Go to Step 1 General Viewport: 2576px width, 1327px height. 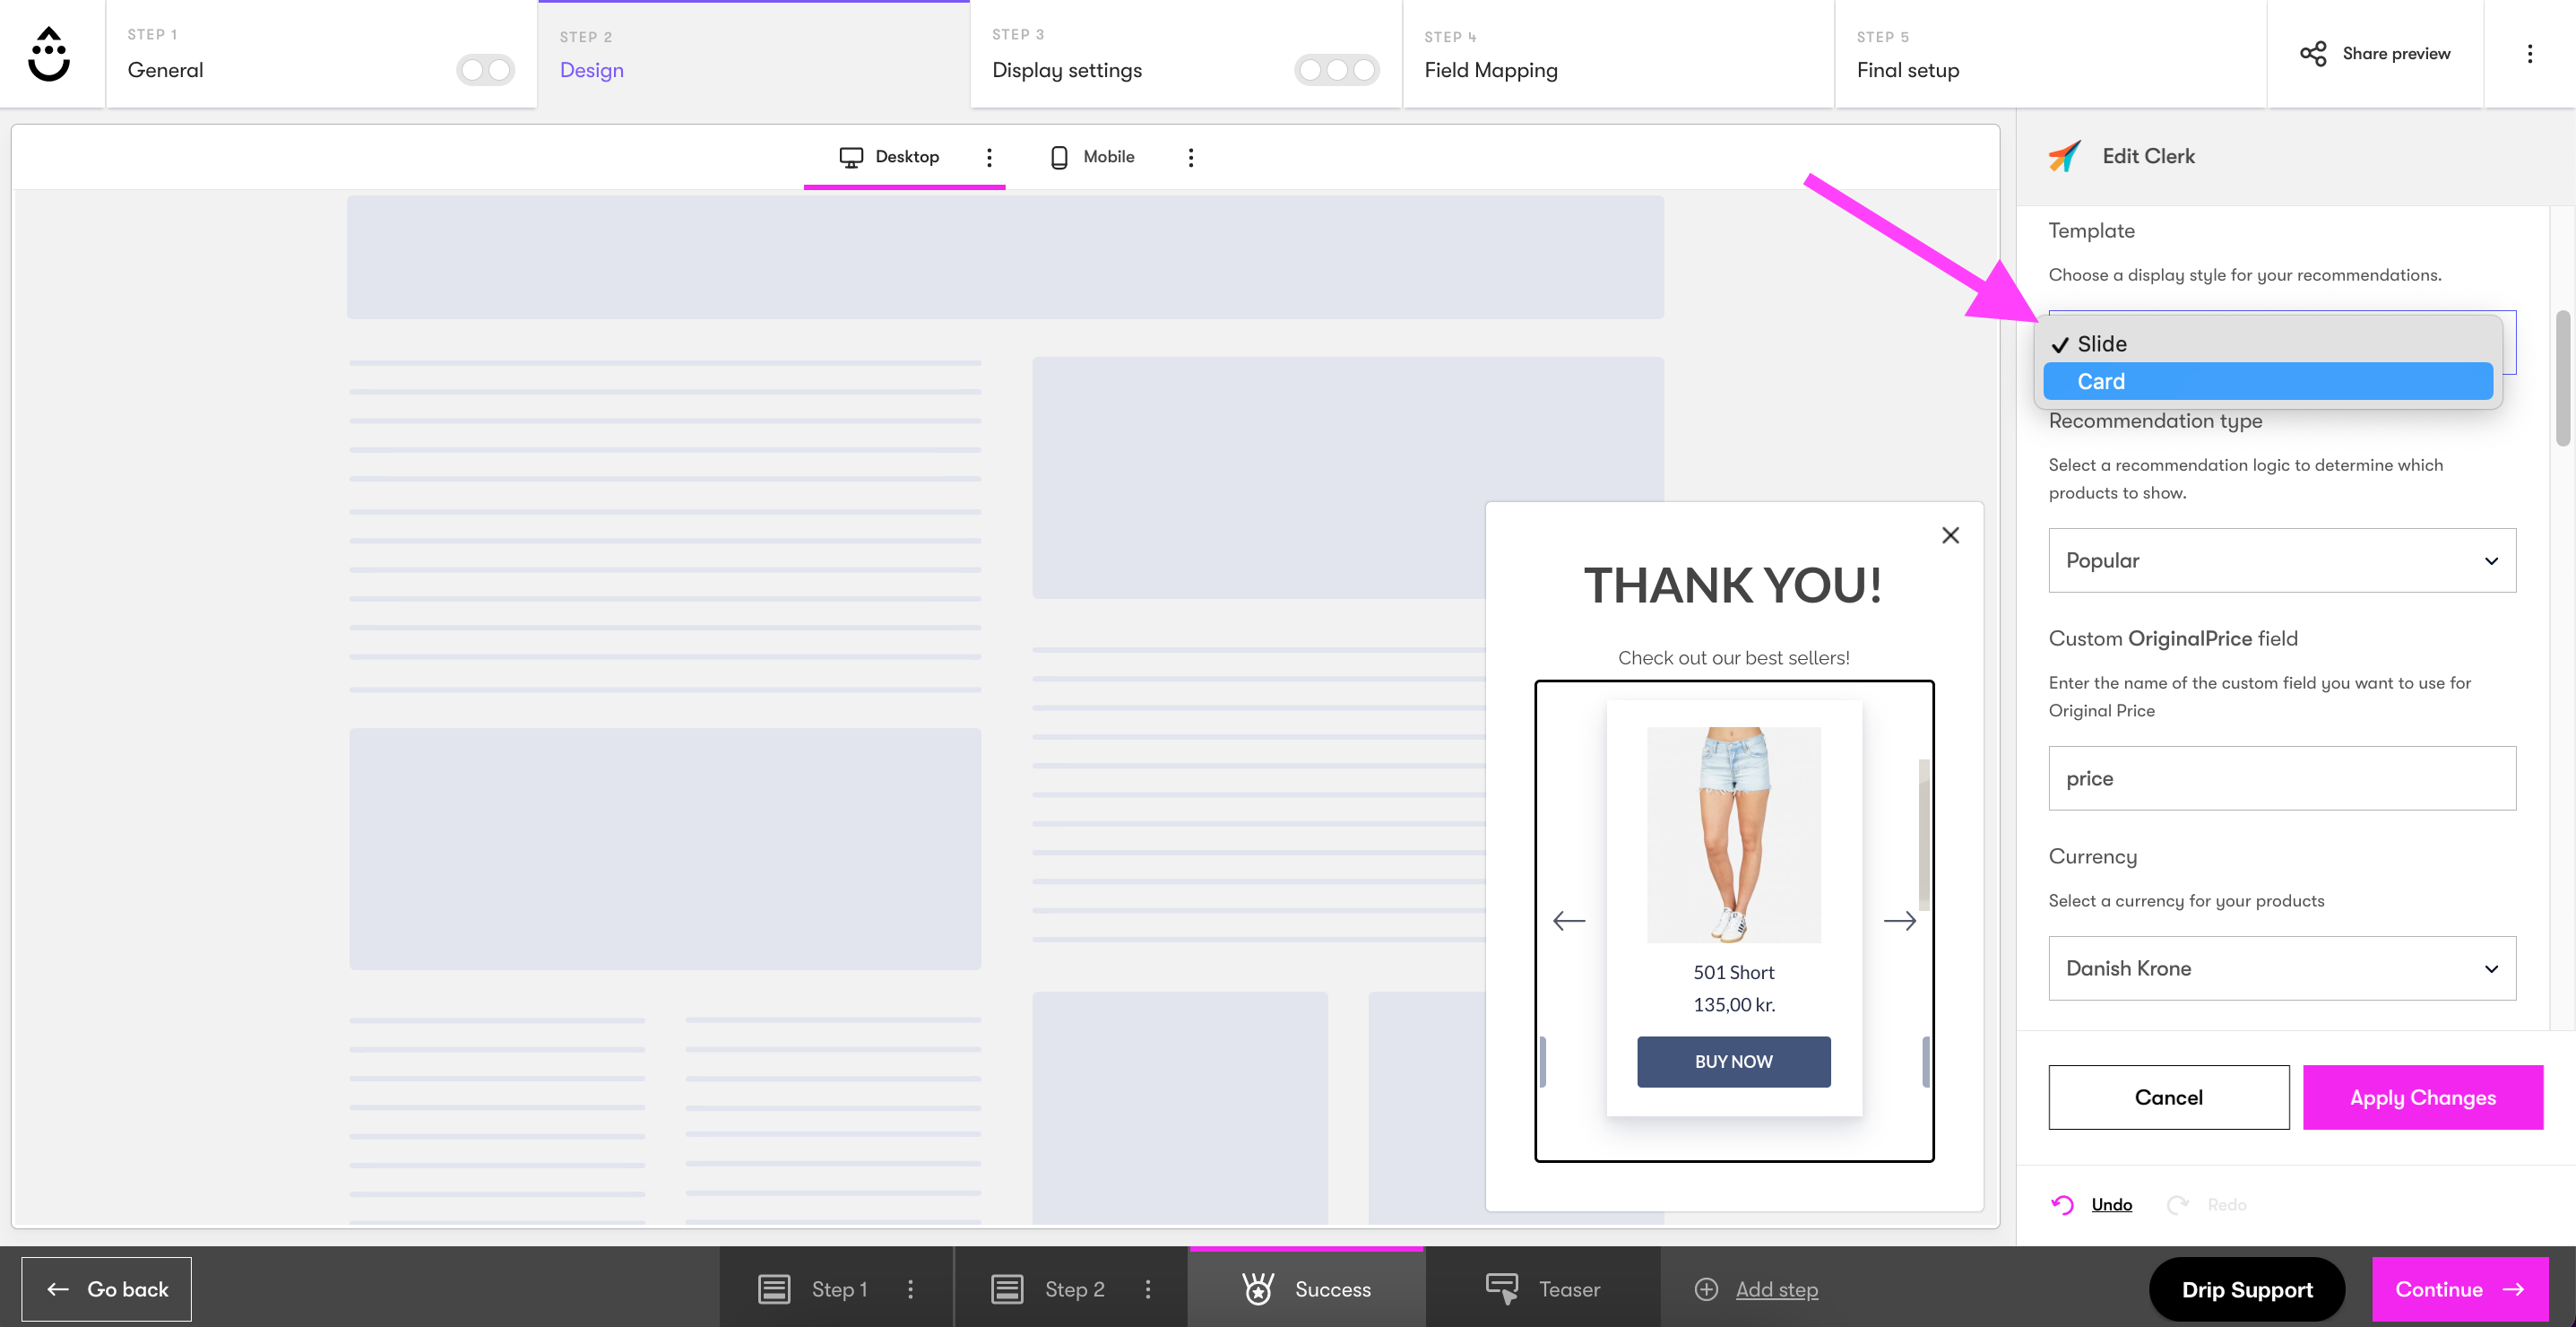pos(321,54)
